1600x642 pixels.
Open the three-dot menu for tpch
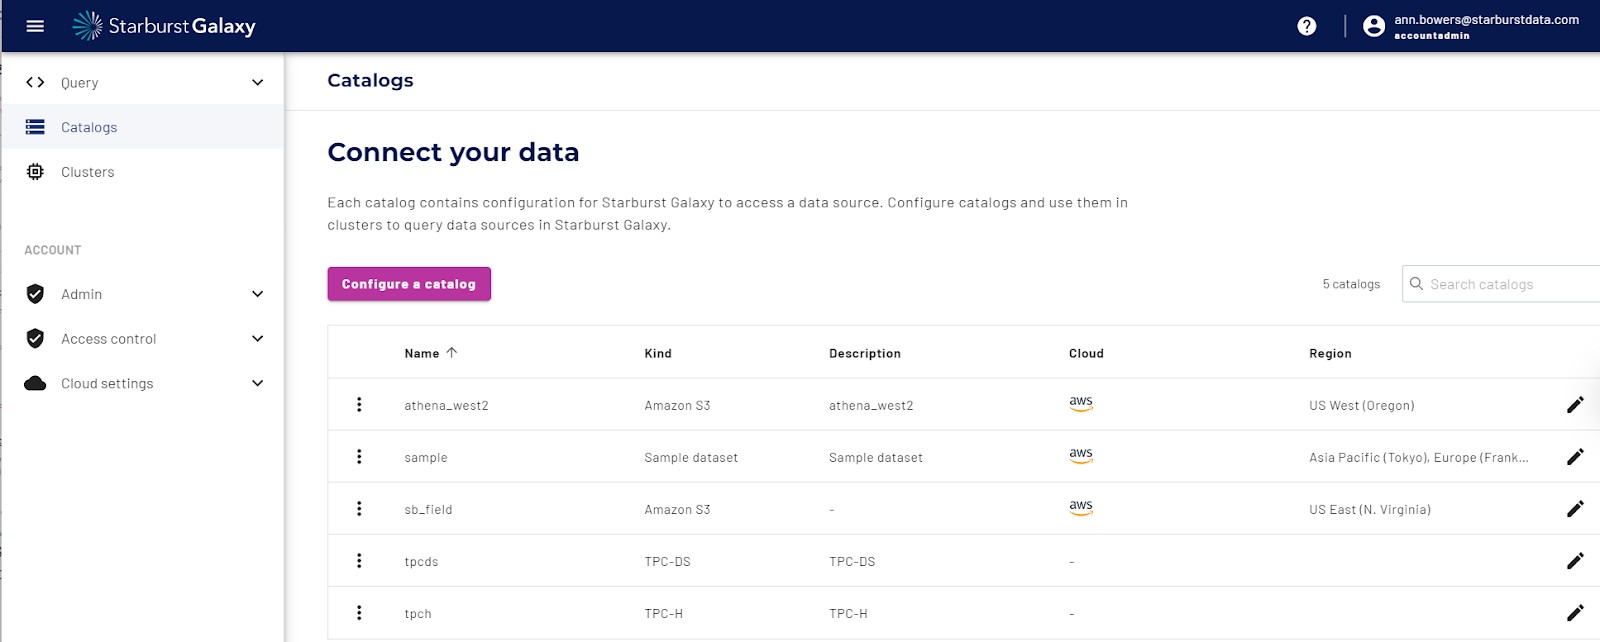tap(359, 613)
